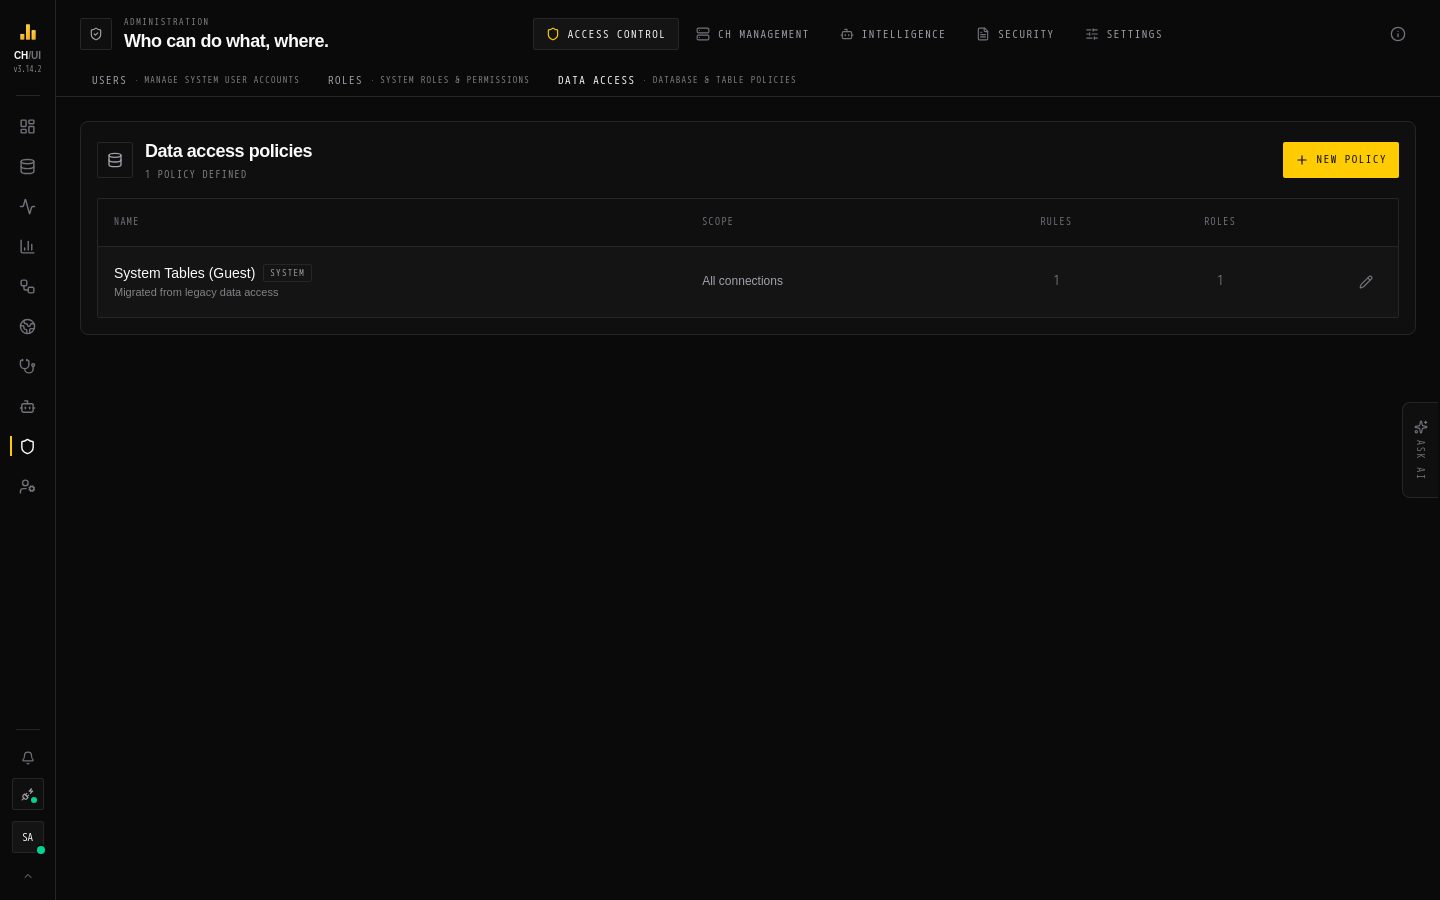Click the Name column header
Viewport: 1440px width, 900px height.
pyautogui.click(x=126, y=222)
